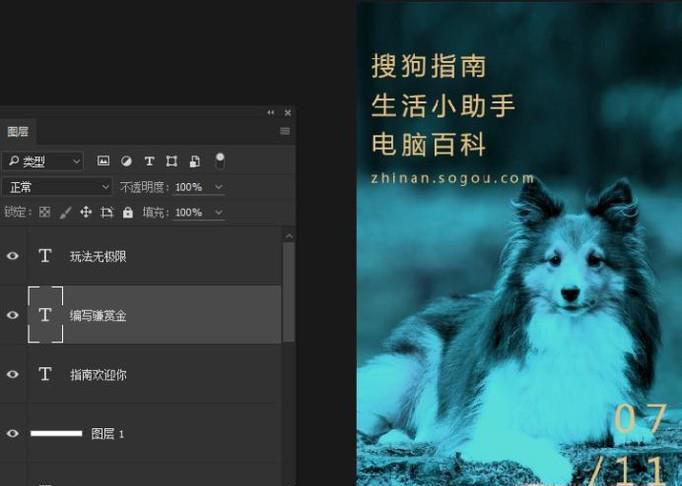Hide the 玩法无极限 text layer
The image size is (682, 486).
(13, 256)
